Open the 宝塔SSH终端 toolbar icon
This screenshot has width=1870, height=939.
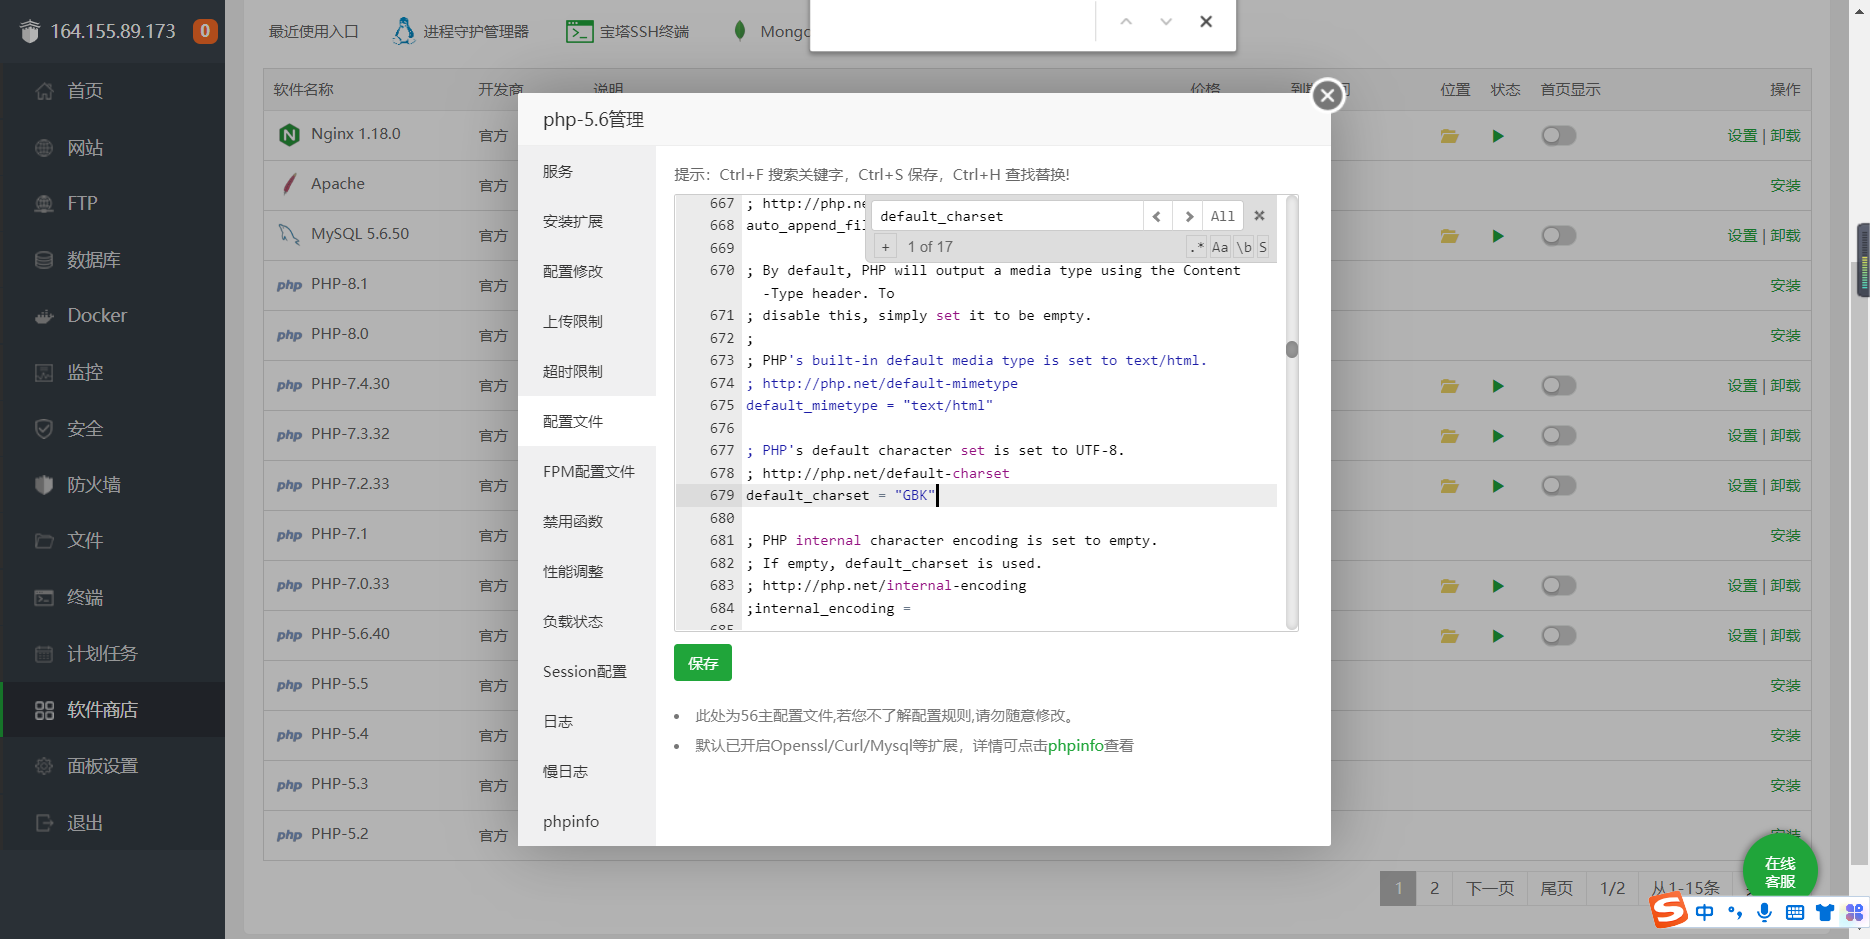[x=578, y=30]
